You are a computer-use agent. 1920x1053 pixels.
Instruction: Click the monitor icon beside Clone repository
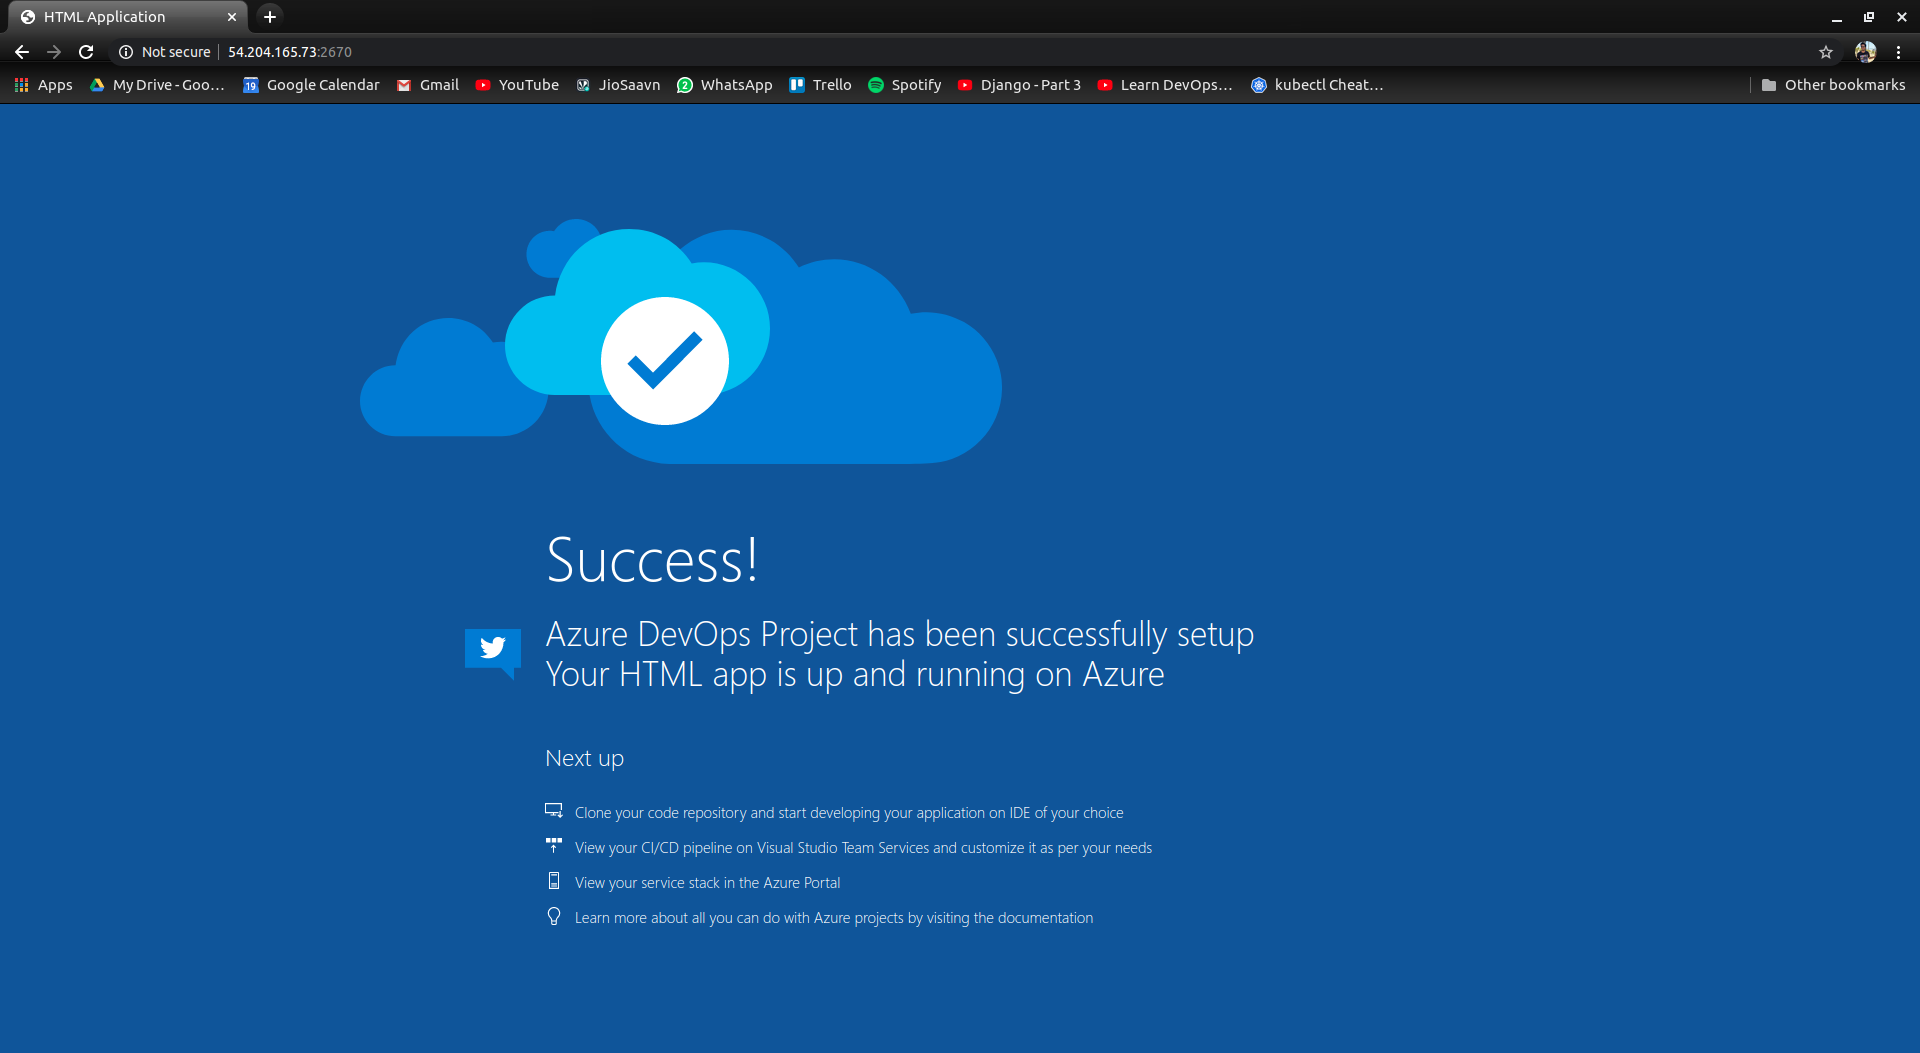[x=554, y=811]
